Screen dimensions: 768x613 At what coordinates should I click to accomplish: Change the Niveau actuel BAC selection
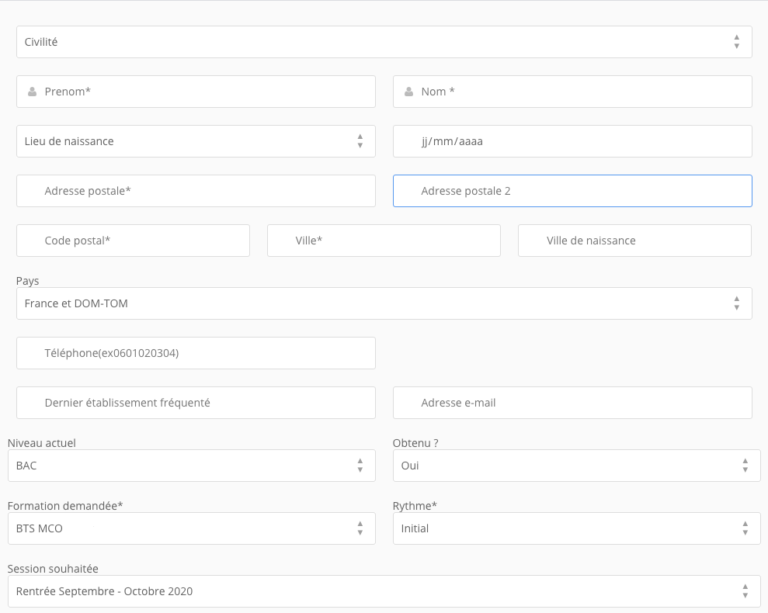pos(192,466)
